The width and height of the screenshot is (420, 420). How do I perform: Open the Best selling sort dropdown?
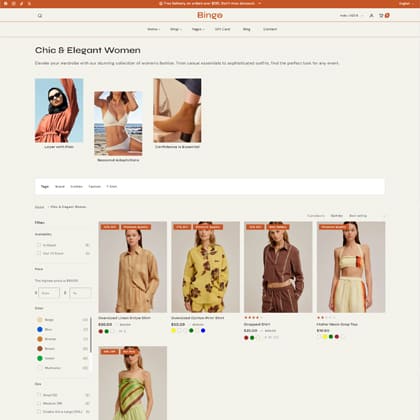(x=367, y=216)
